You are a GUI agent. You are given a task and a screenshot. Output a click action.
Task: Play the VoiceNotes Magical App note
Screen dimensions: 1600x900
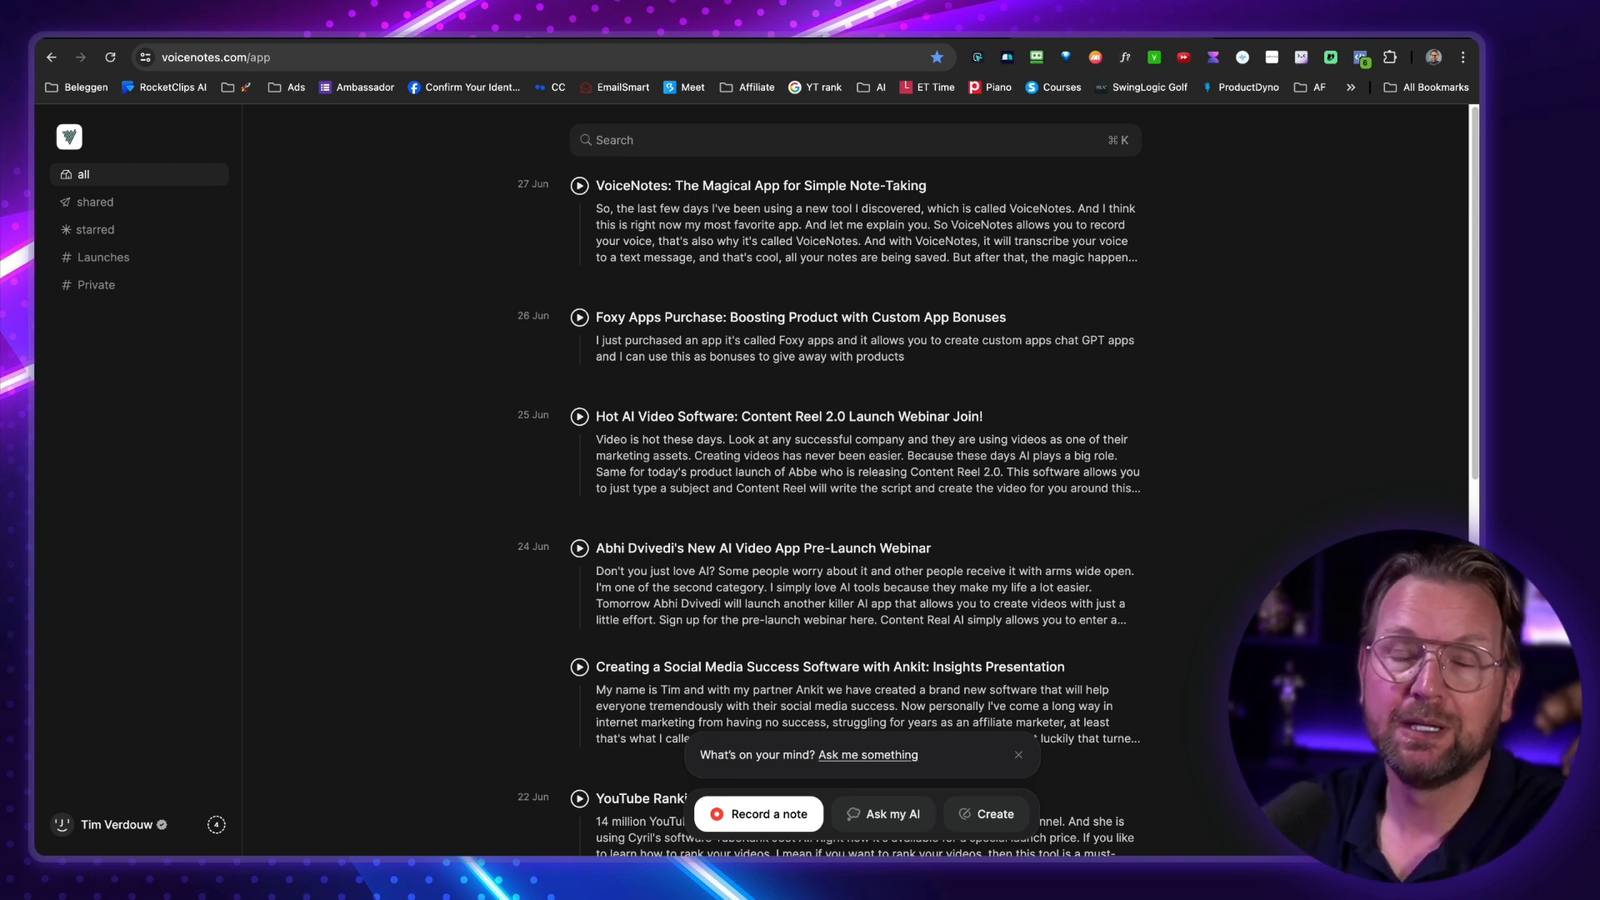click(x=579, y=186)
